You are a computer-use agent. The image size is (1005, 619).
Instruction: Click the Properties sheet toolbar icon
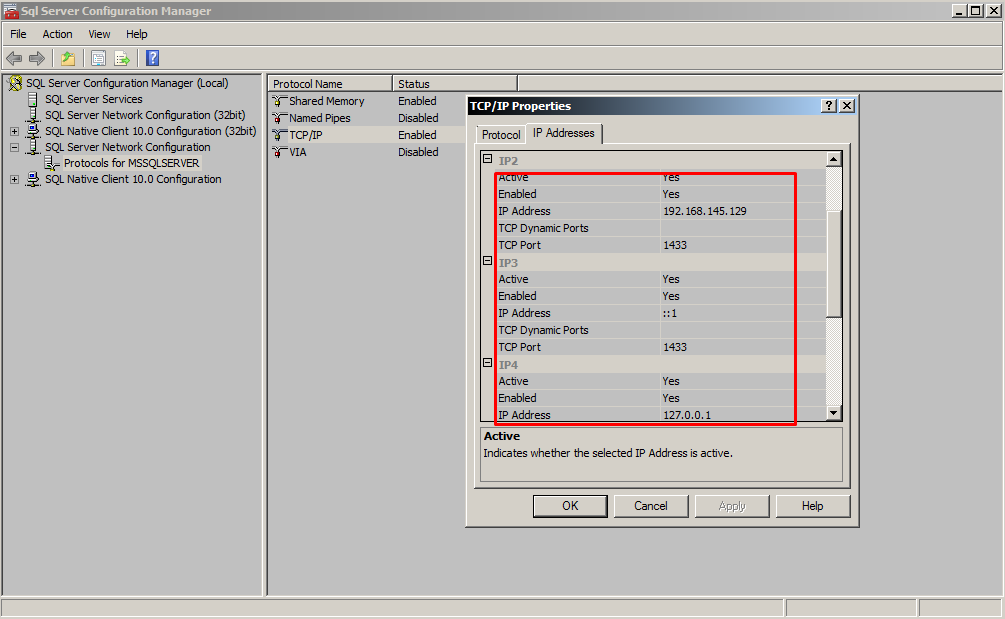[98, 58]
